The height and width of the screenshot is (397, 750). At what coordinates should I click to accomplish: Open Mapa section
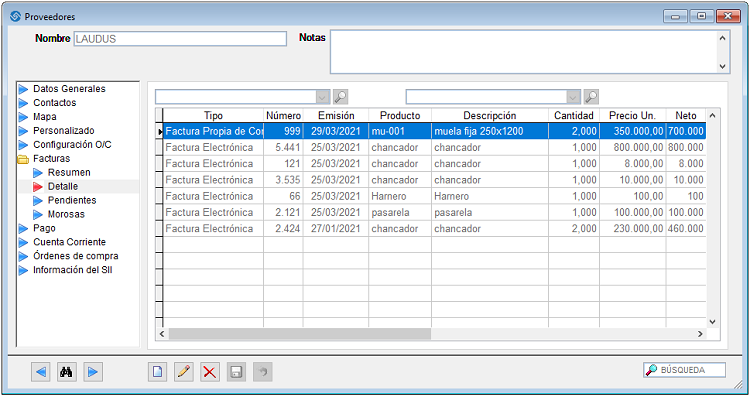(44, 117)
